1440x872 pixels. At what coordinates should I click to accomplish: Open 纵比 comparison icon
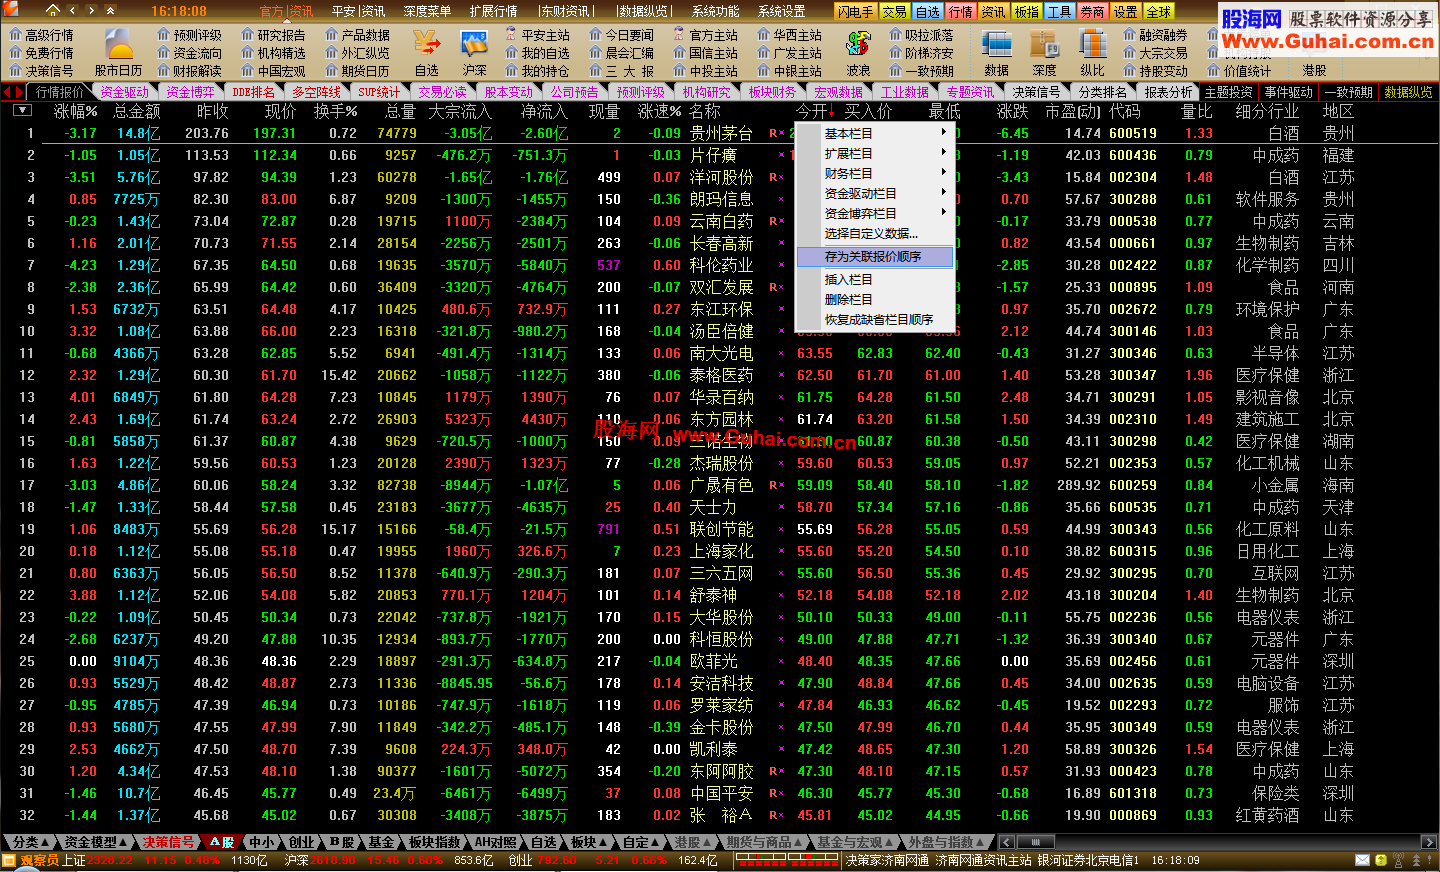click(1092, 45)
